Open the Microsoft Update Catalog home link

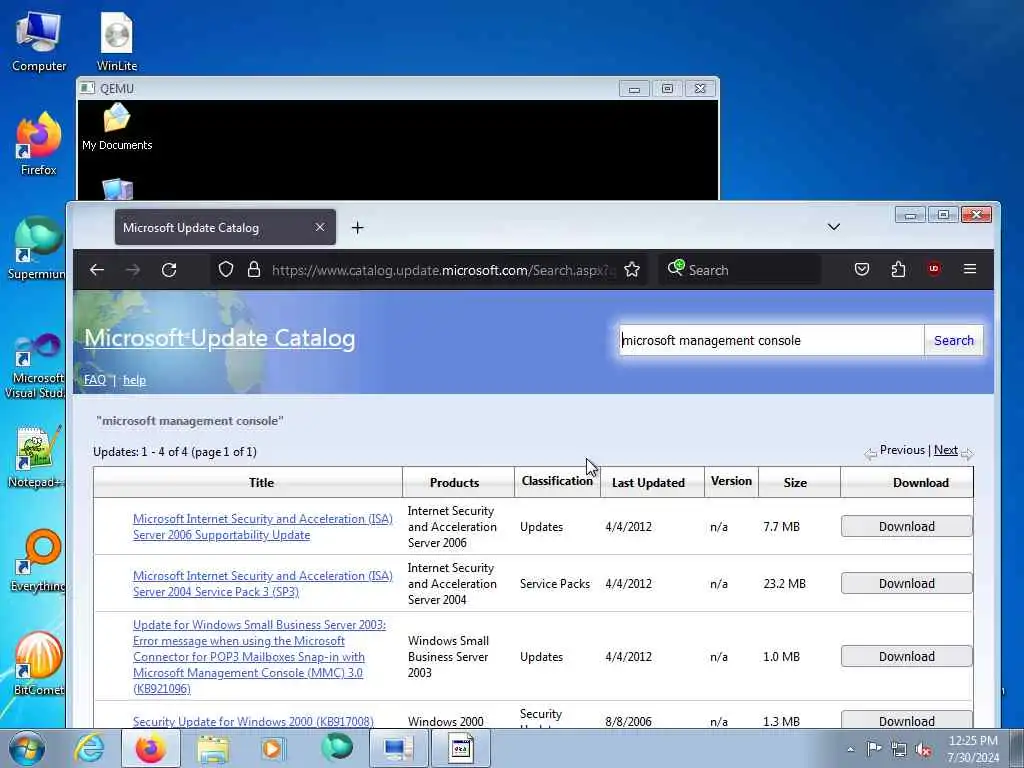[219, 338]
